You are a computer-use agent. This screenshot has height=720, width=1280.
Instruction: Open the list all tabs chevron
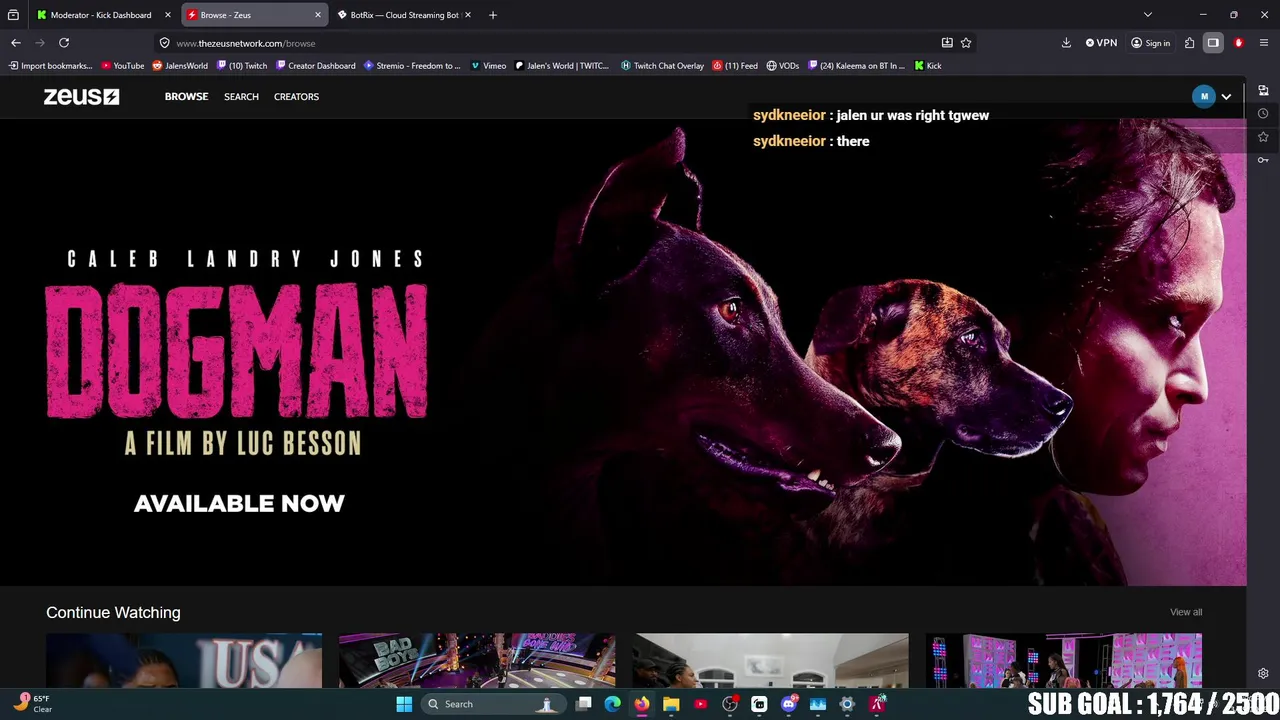1148,15
